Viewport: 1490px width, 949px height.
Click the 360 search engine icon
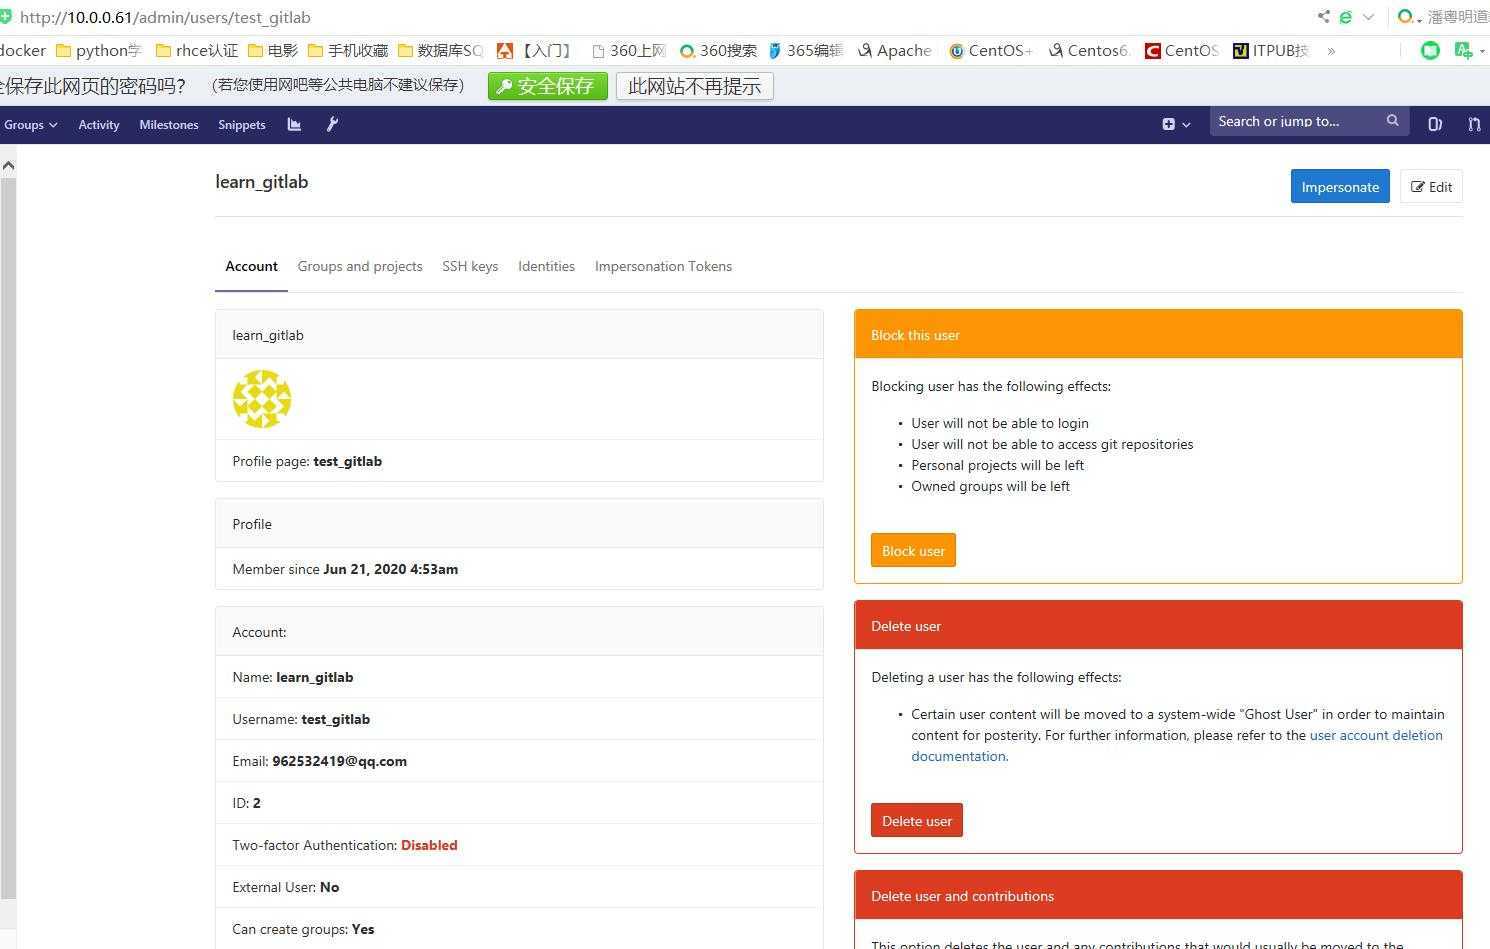coord(1405,16)
